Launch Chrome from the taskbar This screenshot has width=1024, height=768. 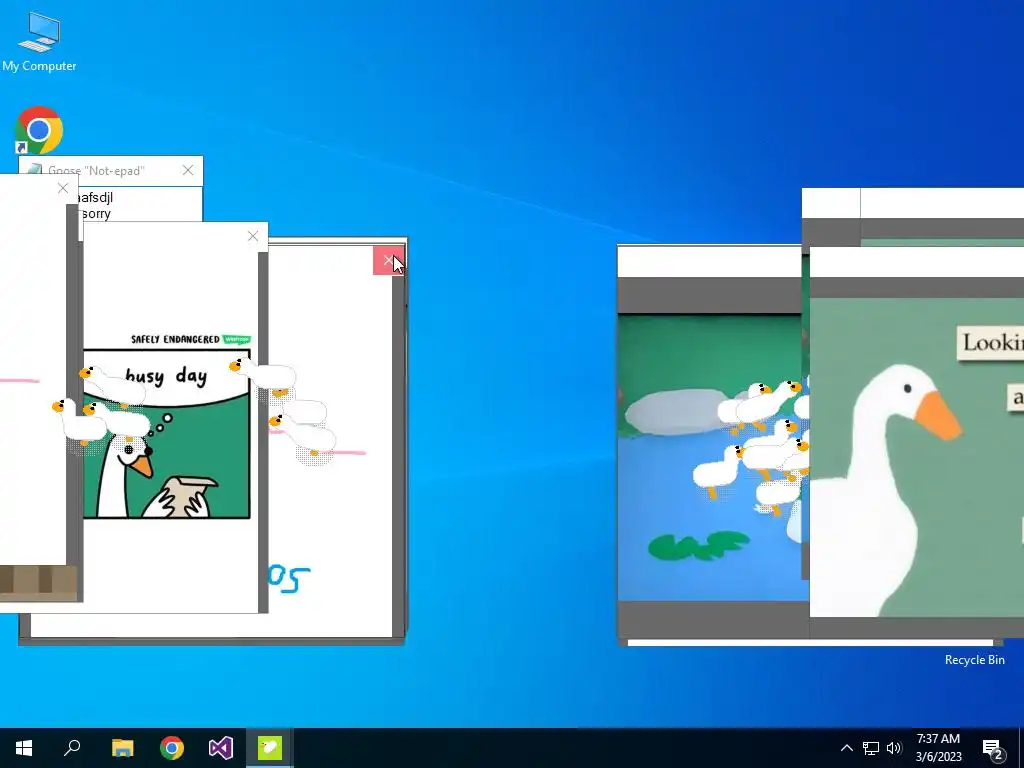pos(172,748)
